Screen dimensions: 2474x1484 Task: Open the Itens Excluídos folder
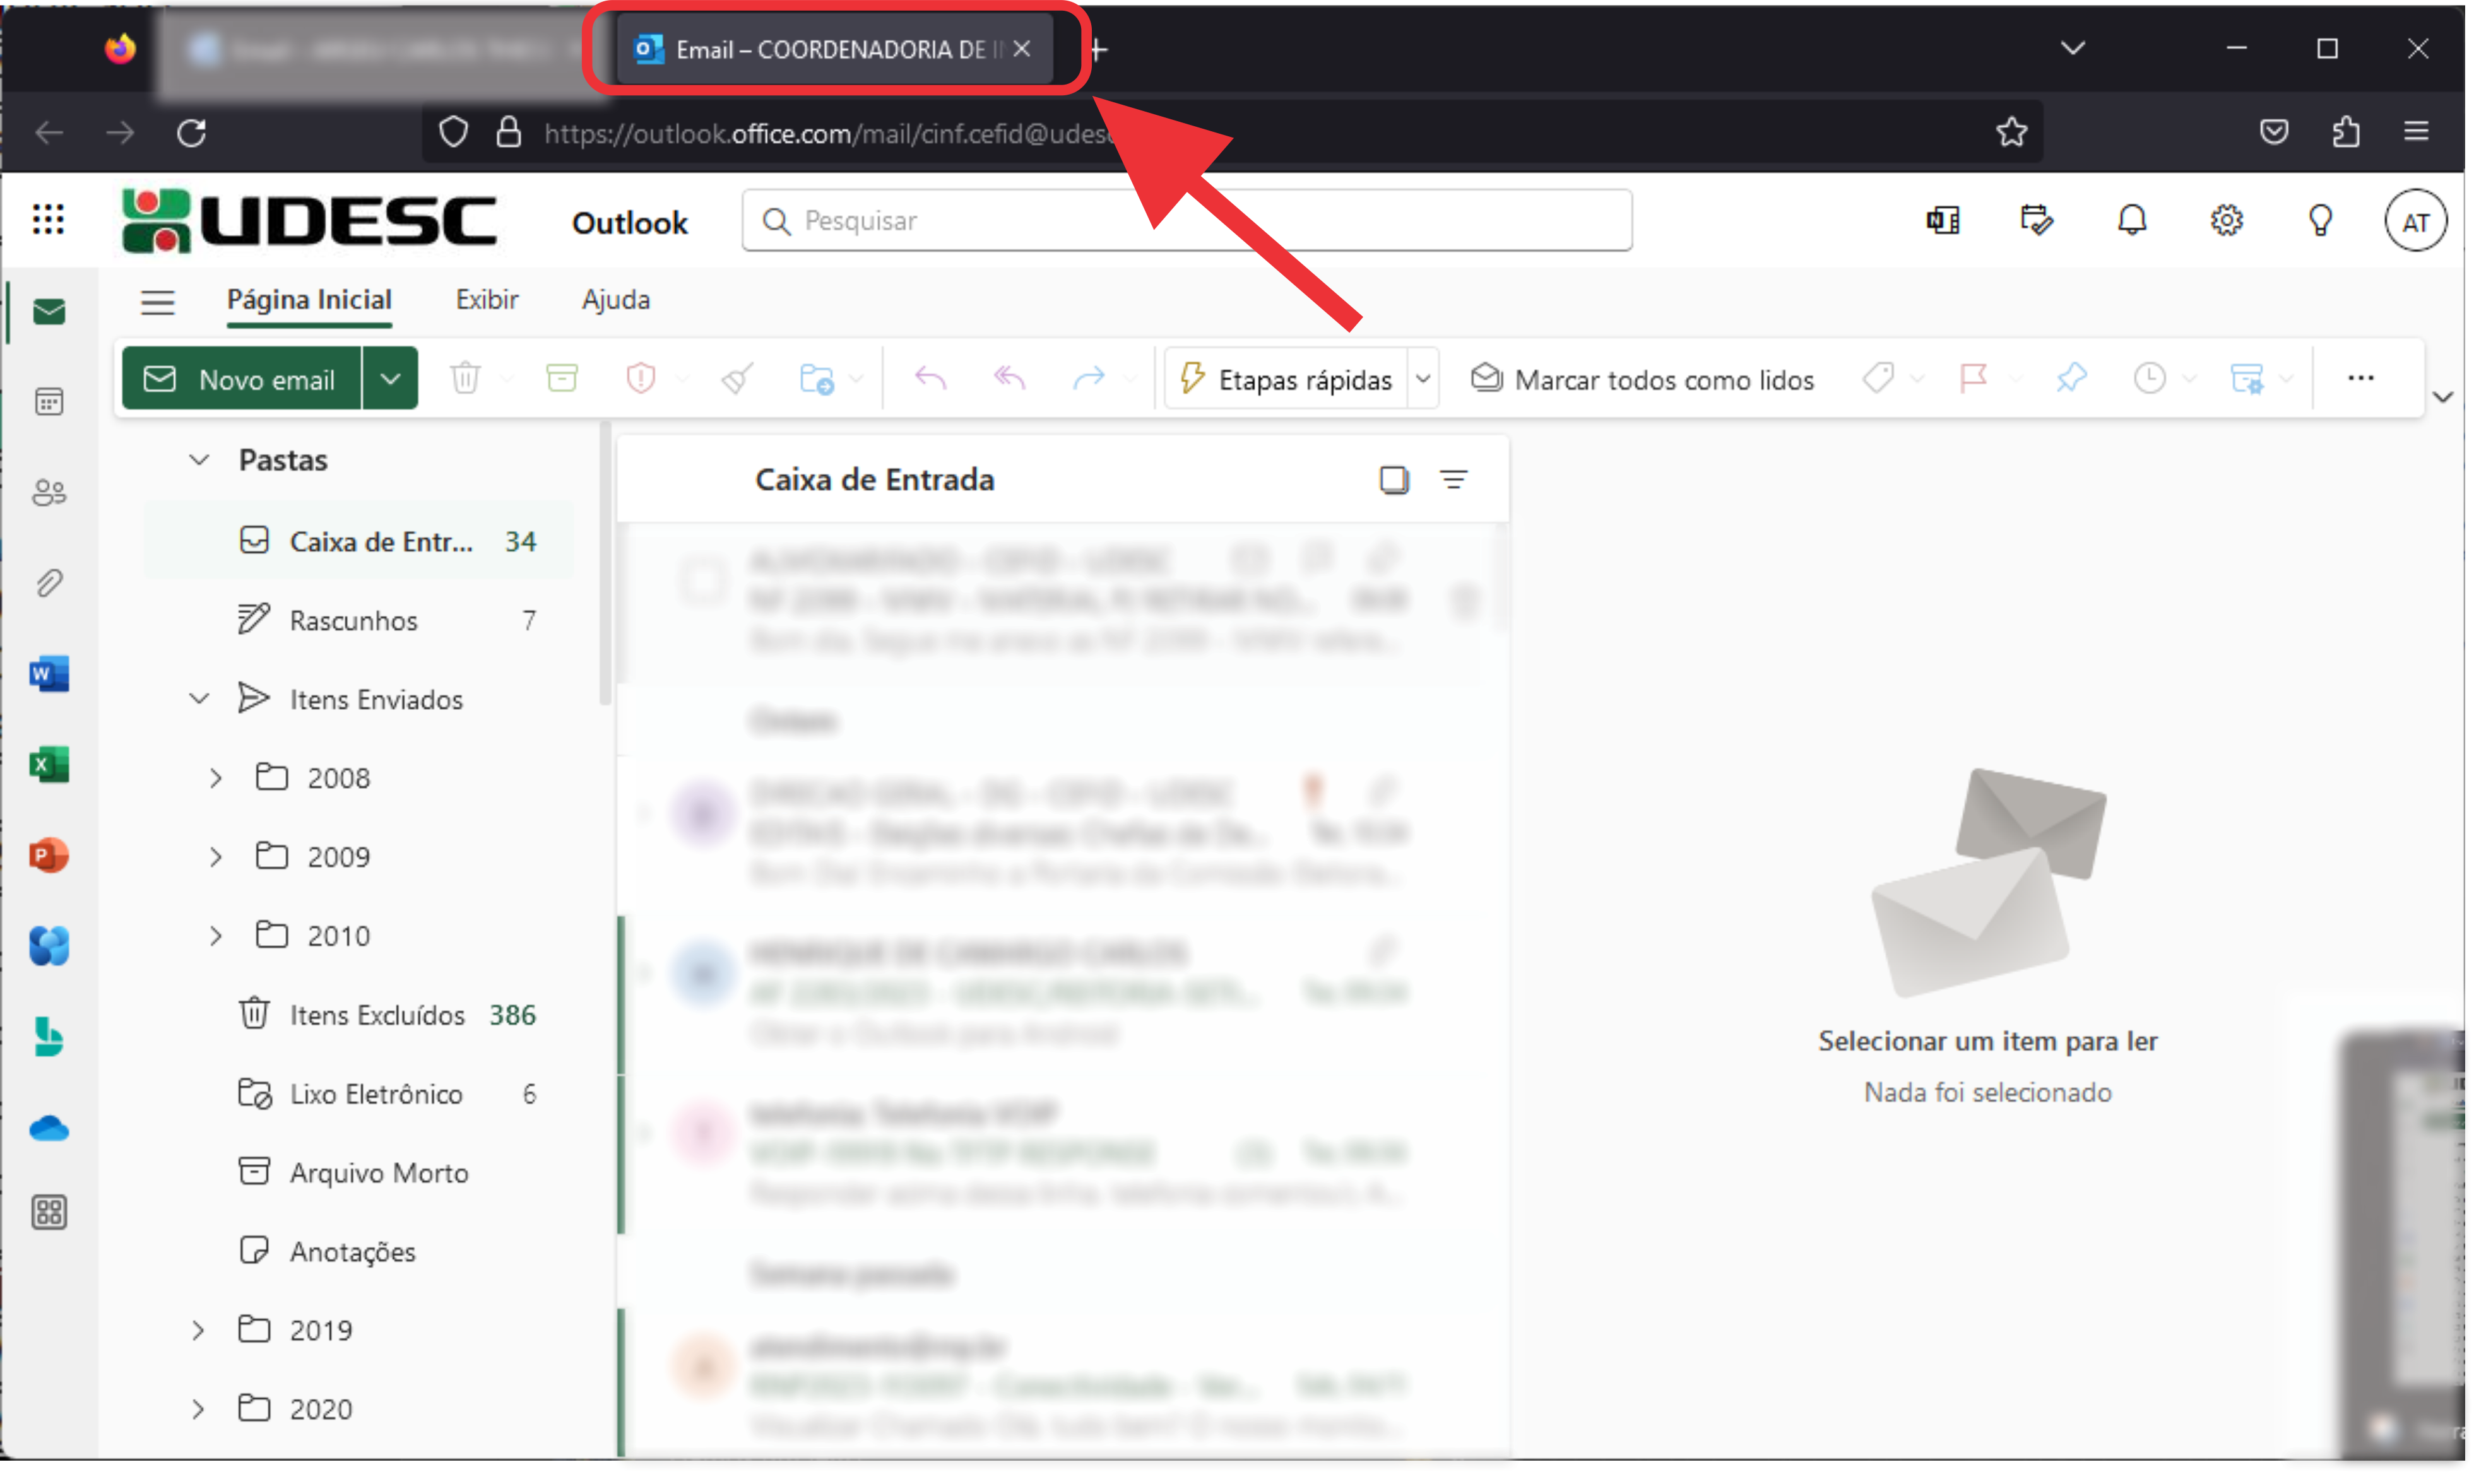point(376,1015)
